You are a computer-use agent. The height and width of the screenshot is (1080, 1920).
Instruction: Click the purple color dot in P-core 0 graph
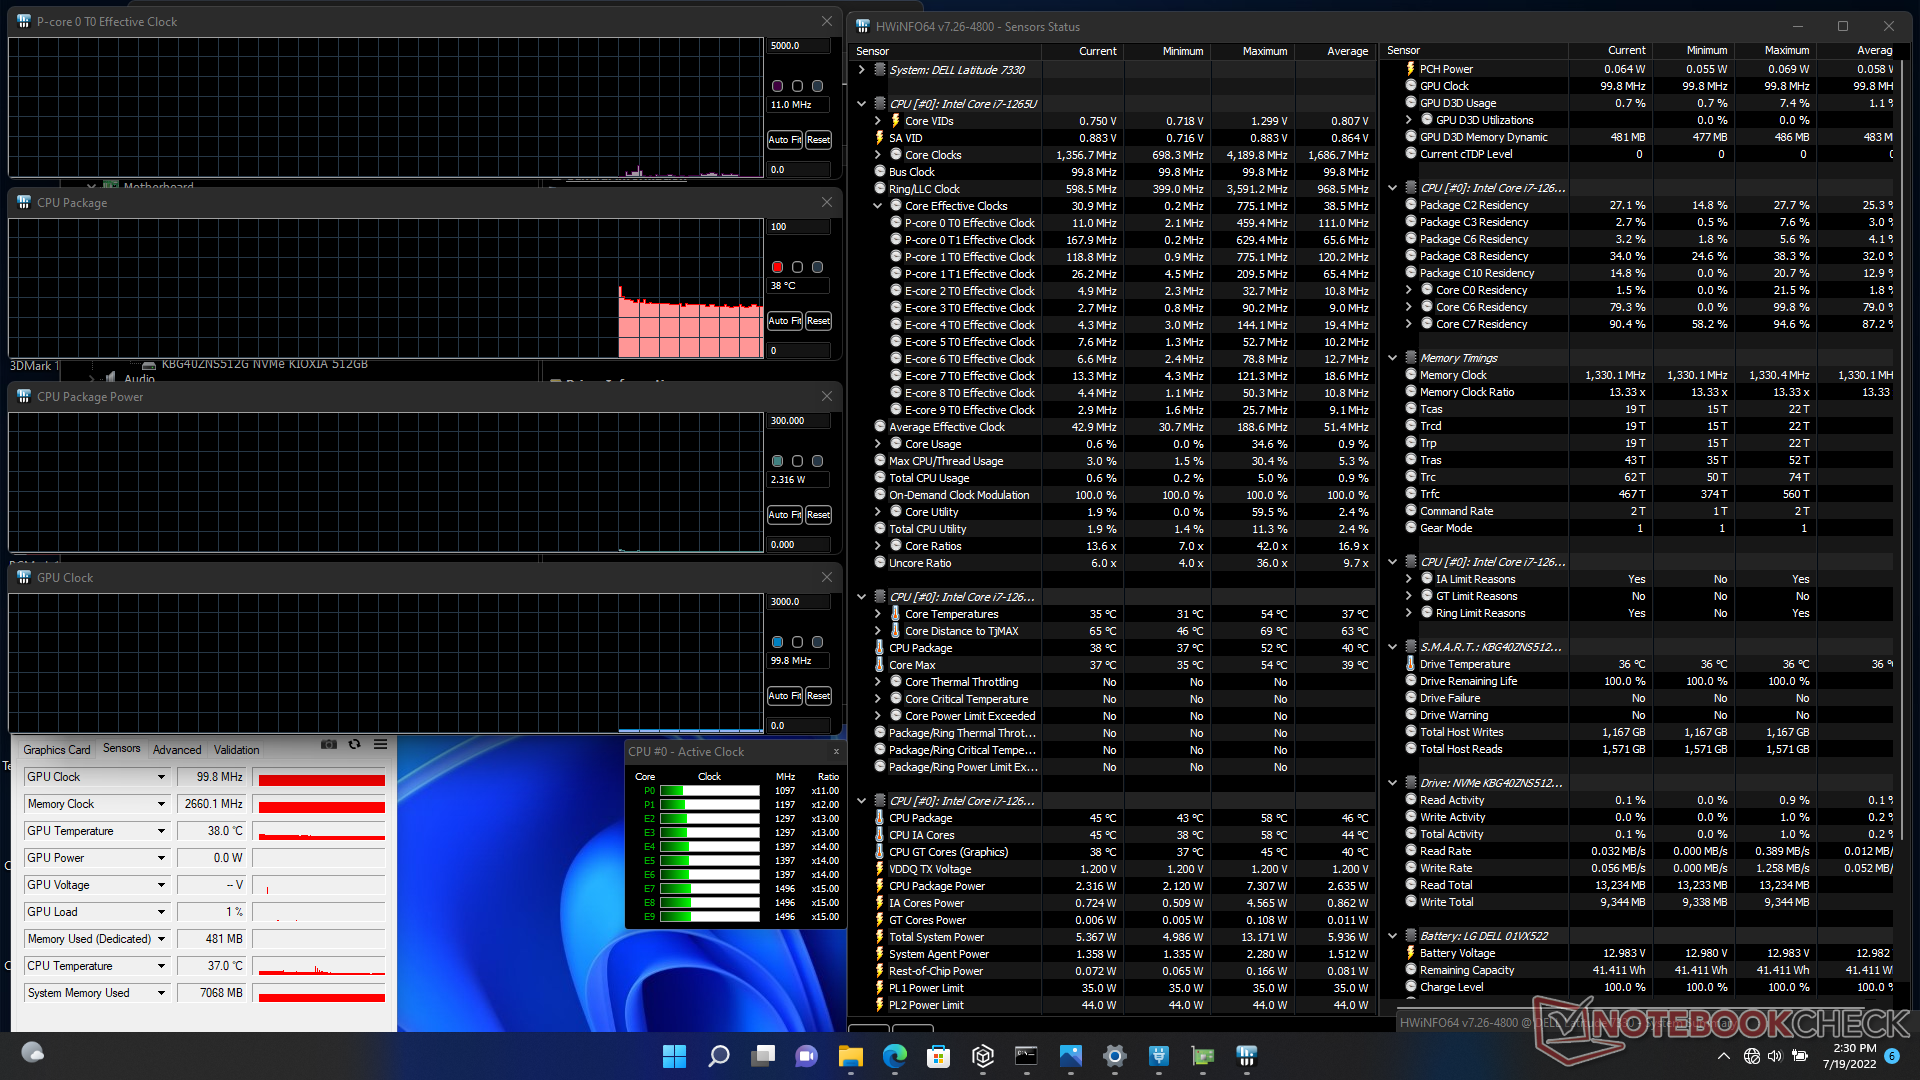click(777, 86)
